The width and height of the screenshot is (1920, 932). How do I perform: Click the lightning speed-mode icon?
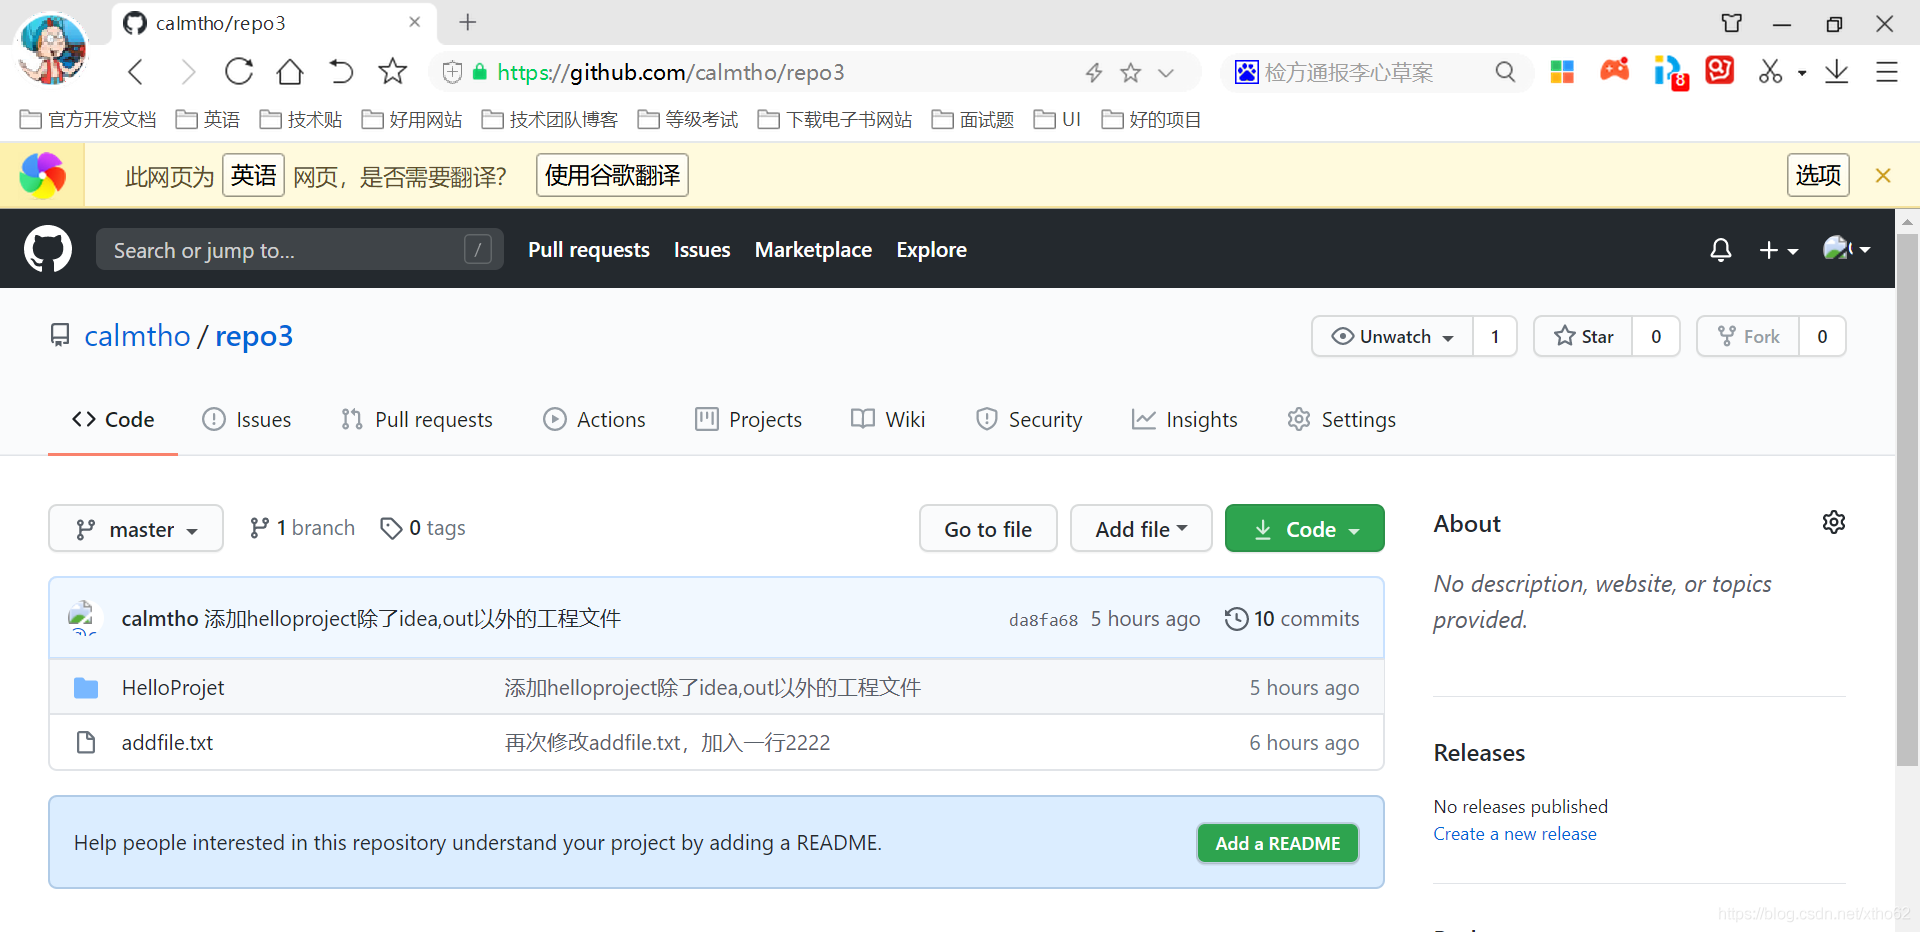point(1094,72)
